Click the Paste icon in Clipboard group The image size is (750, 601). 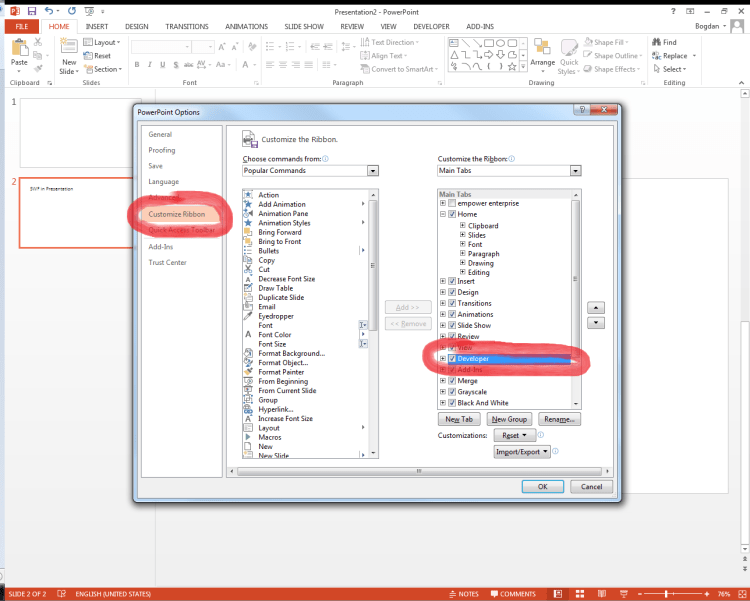[x=19, y=48]
